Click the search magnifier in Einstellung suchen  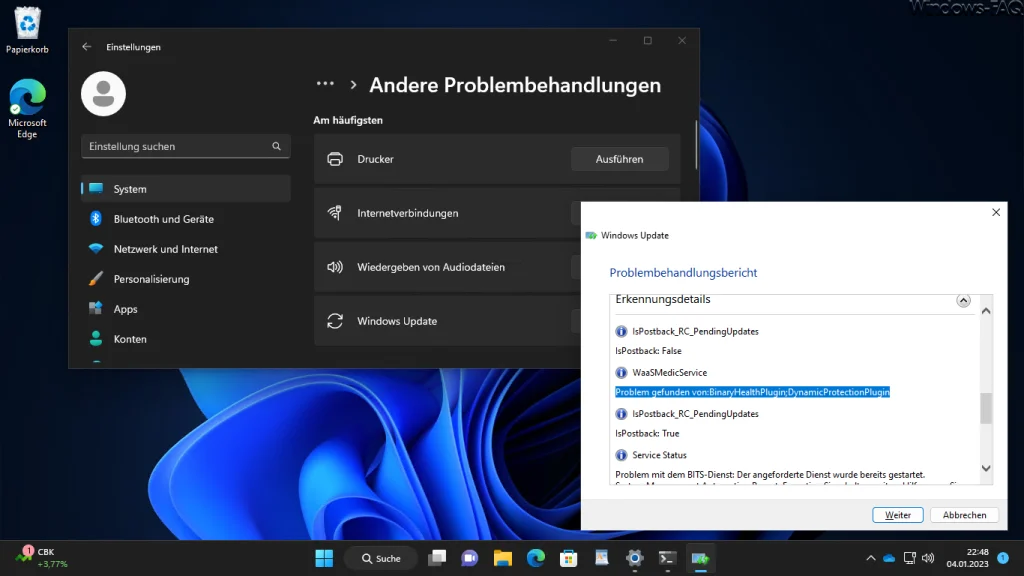(276, 146)
